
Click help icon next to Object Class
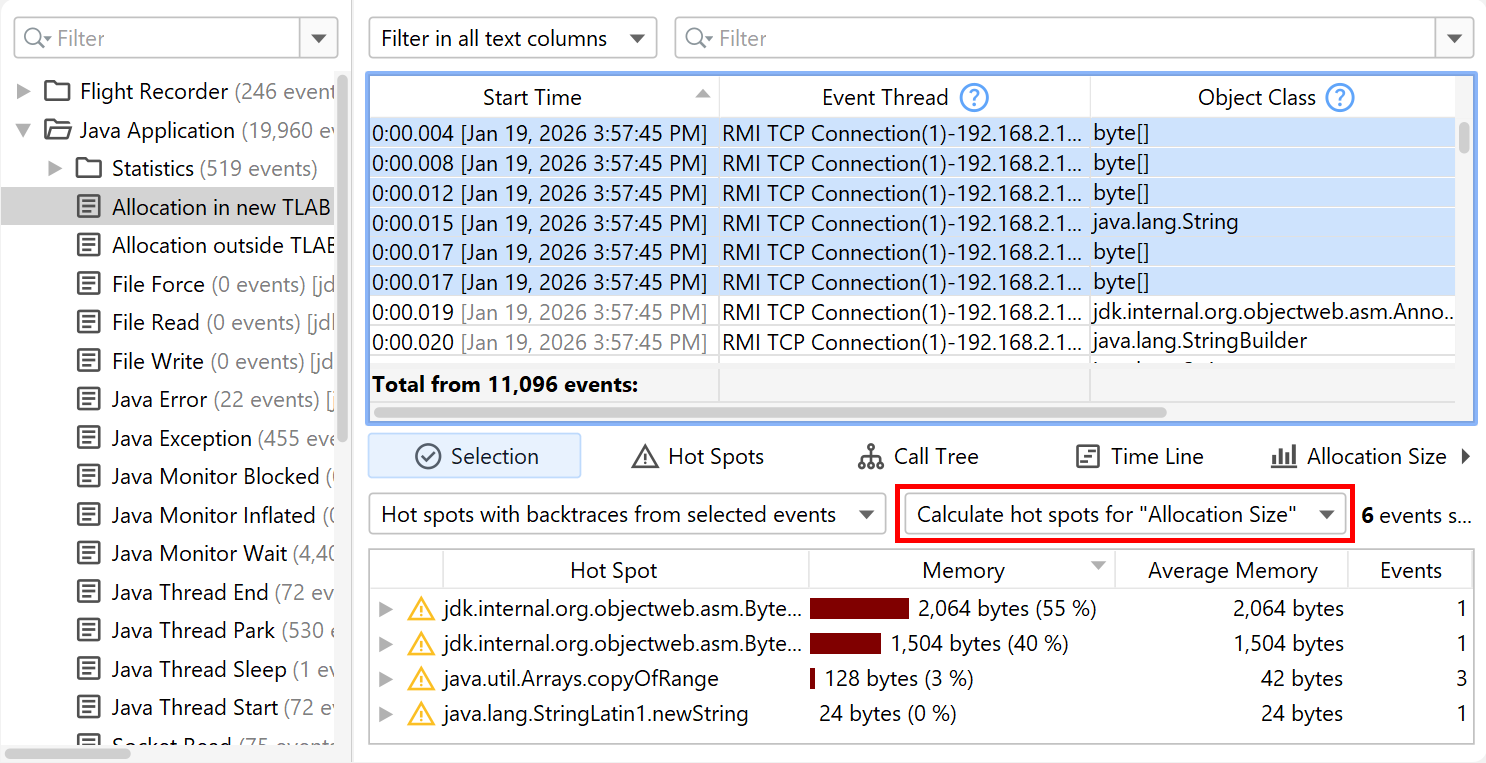click(1339, 98)
